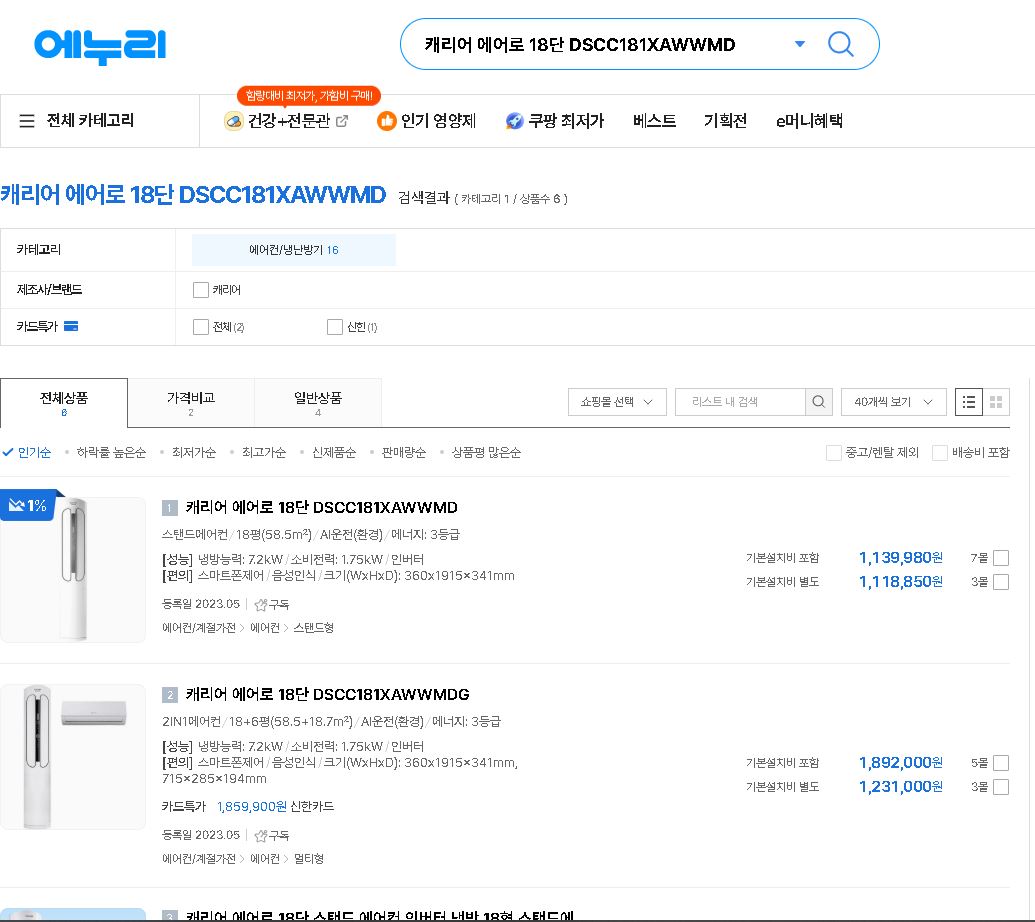The height and width of the screenshot is (922, 1035).
Task: Sort by 판매량순
Action: (x=403, y=452)
